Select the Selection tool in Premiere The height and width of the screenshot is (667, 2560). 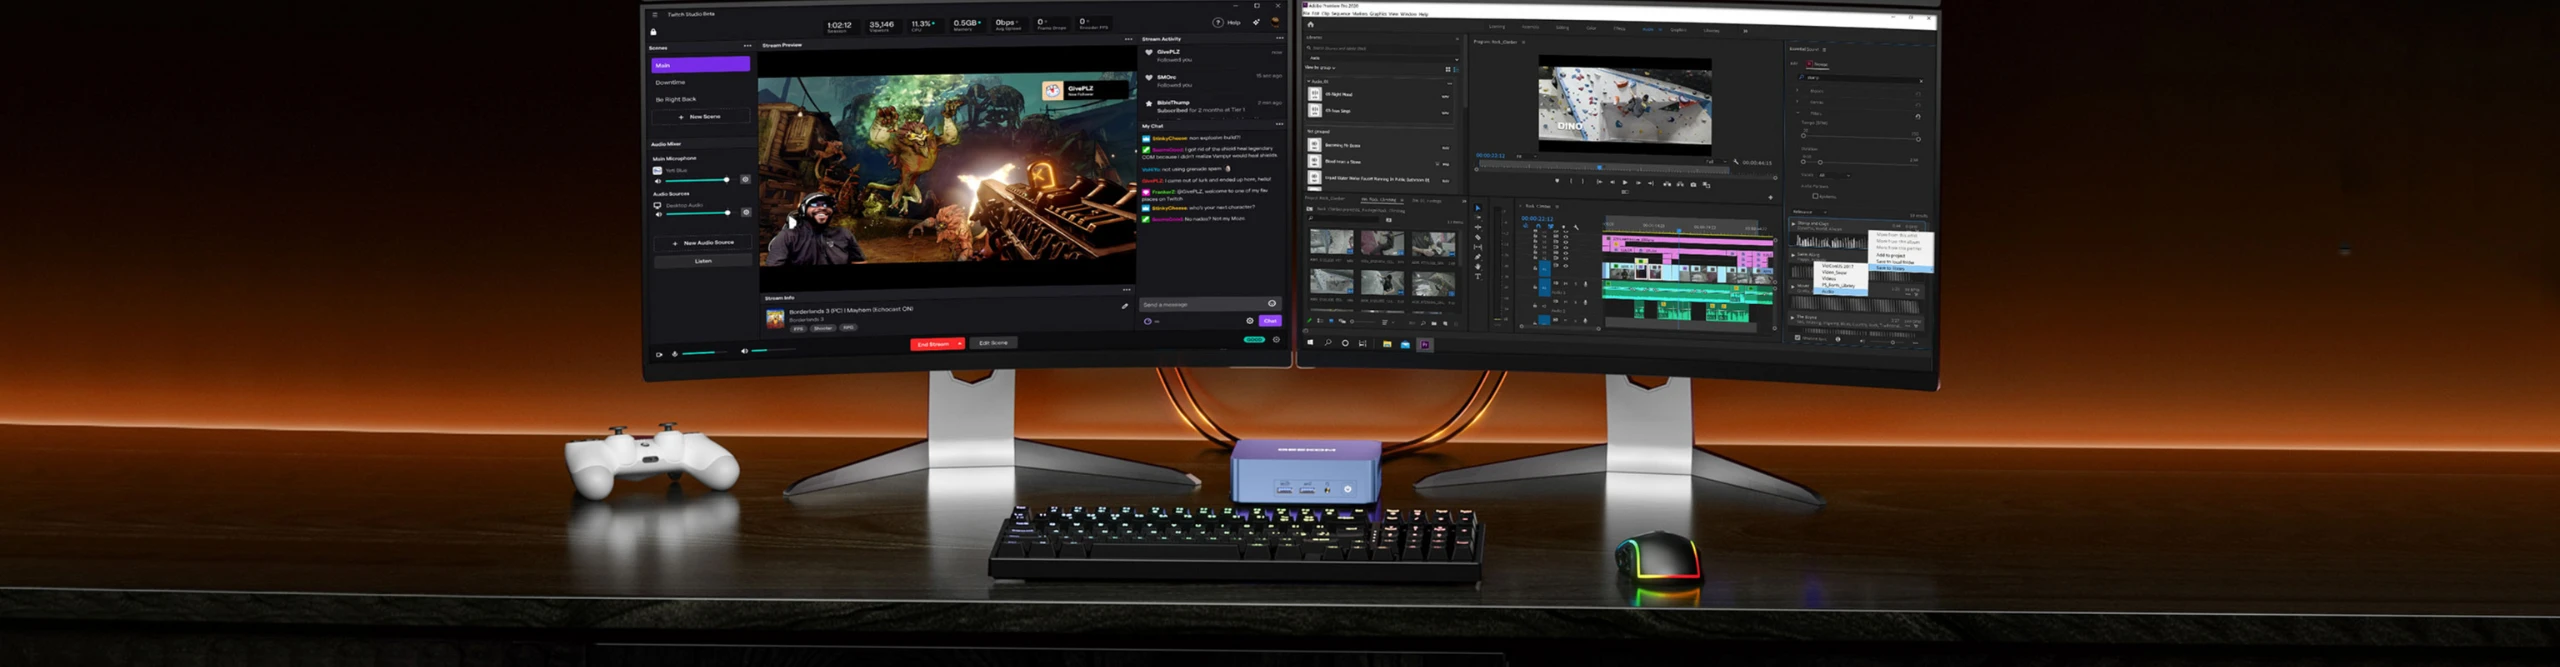(1478, 208)
